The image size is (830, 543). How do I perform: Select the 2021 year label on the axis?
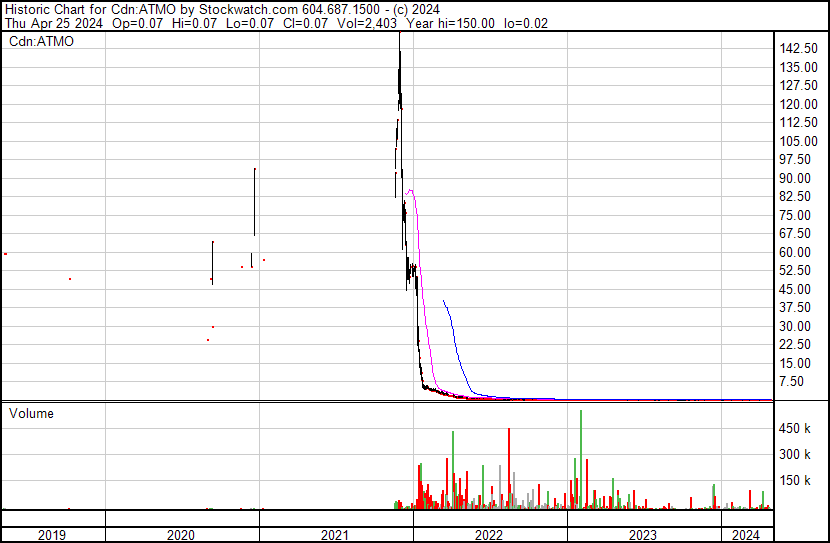335,535
